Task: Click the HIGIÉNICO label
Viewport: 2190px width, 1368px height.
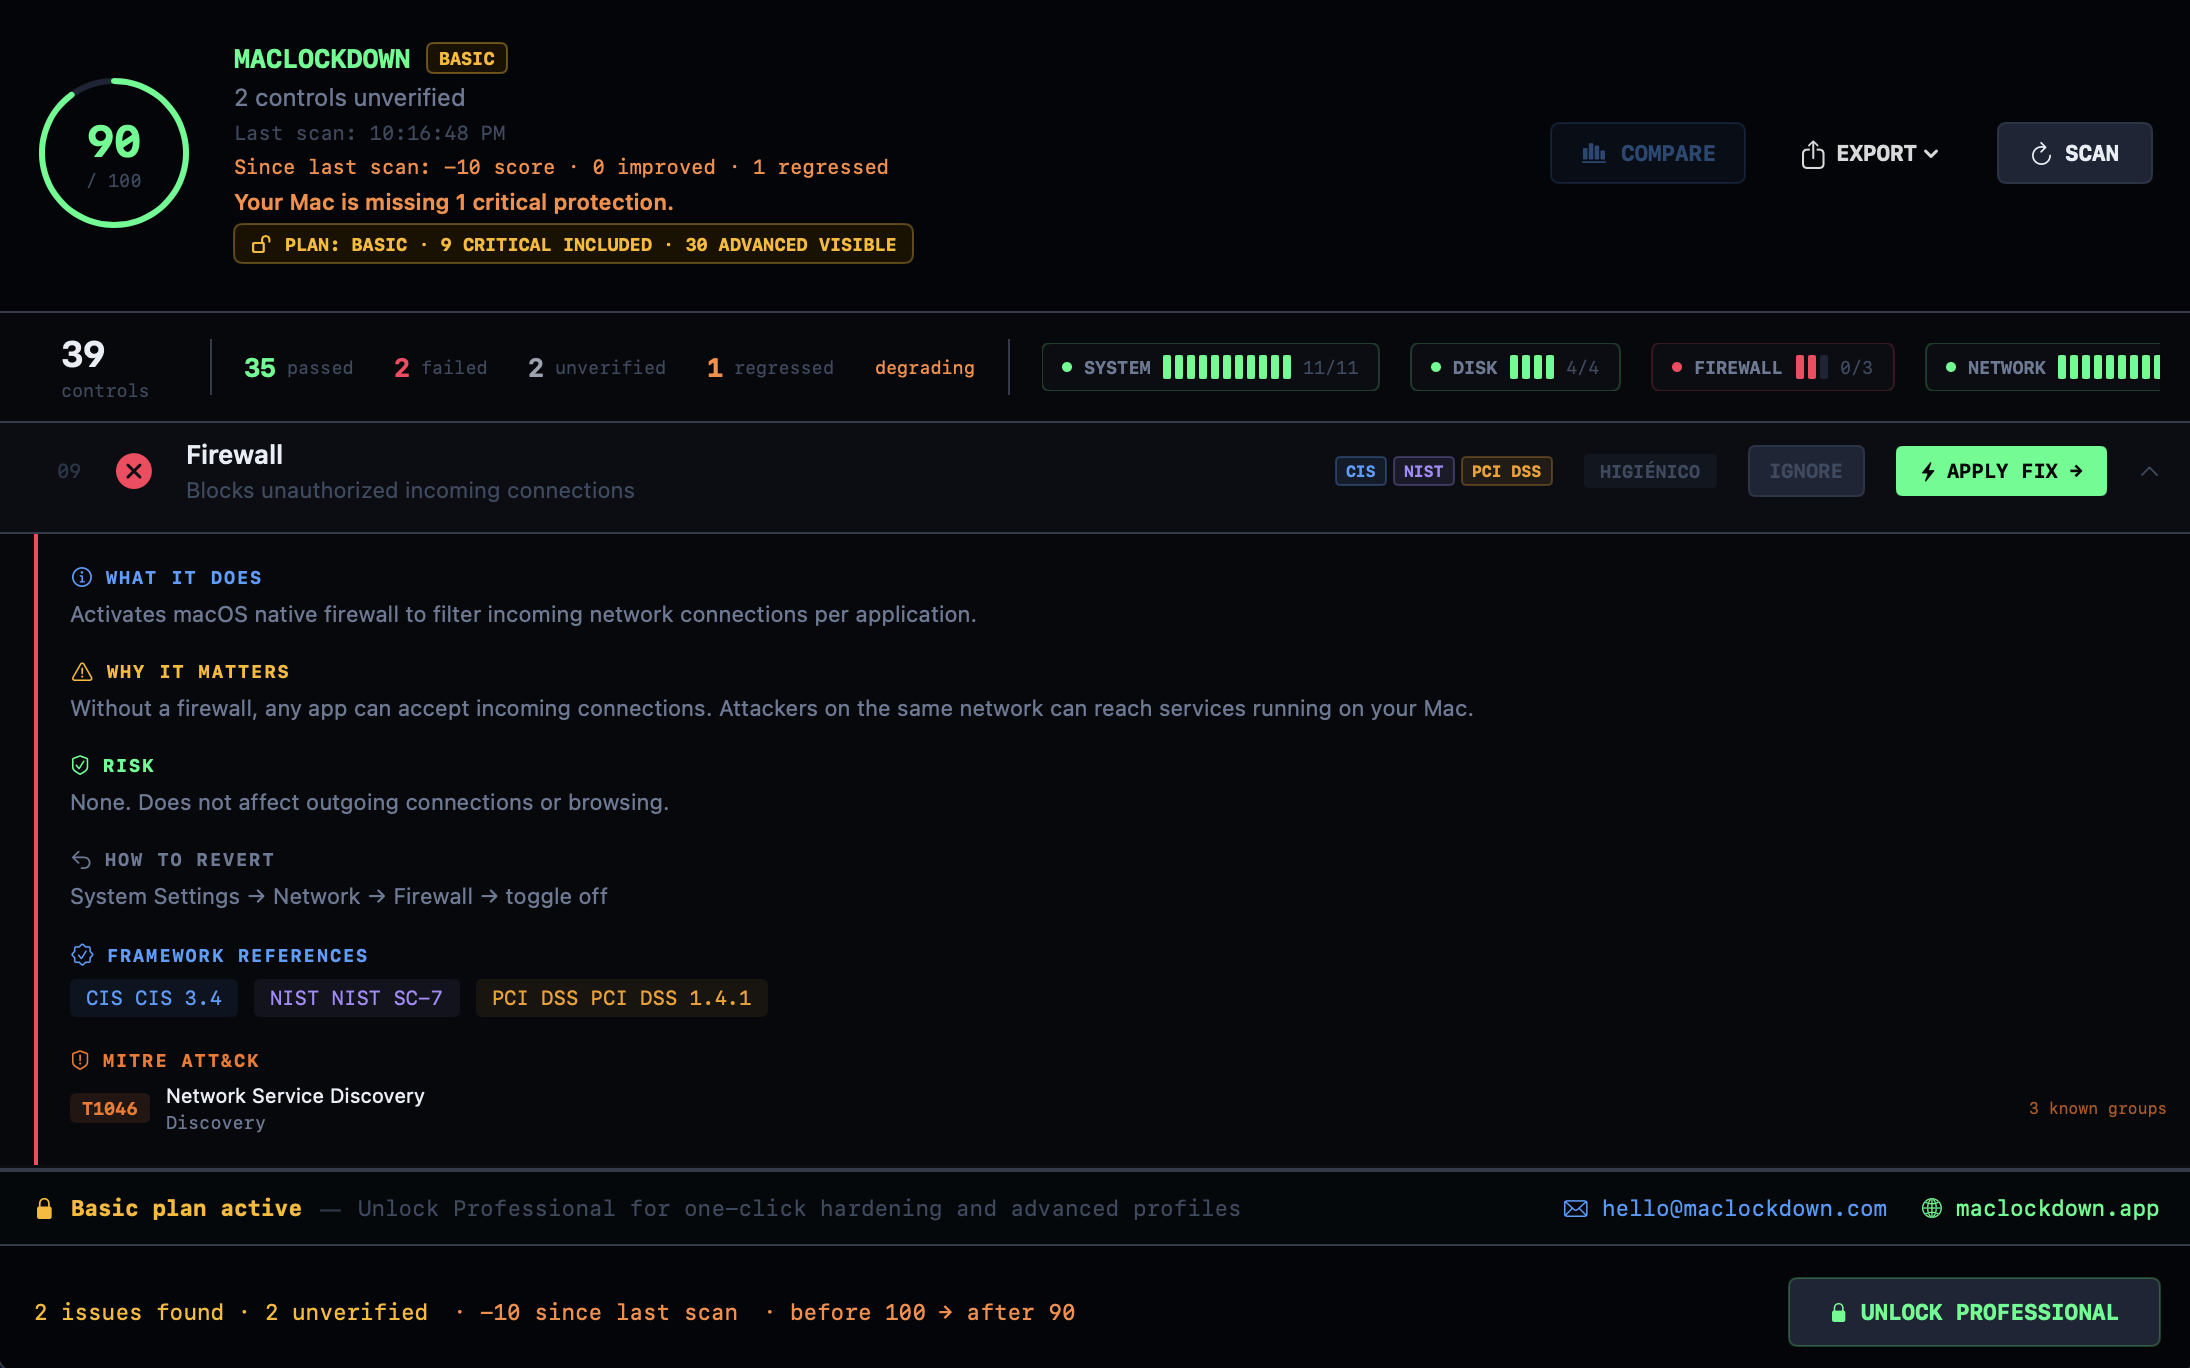Action: tap(1650, 471)
